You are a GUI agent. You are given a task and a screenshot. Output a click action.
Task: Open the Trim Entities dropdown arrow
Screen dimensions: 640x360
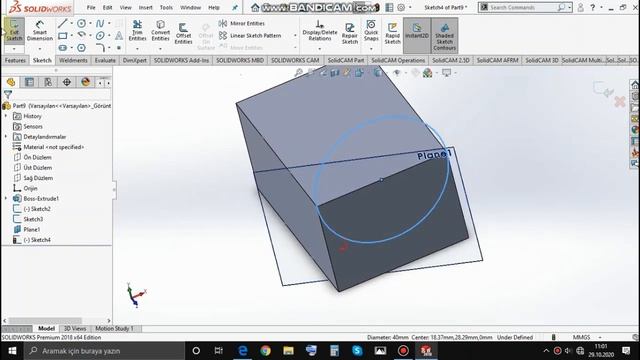coord(138,49)
